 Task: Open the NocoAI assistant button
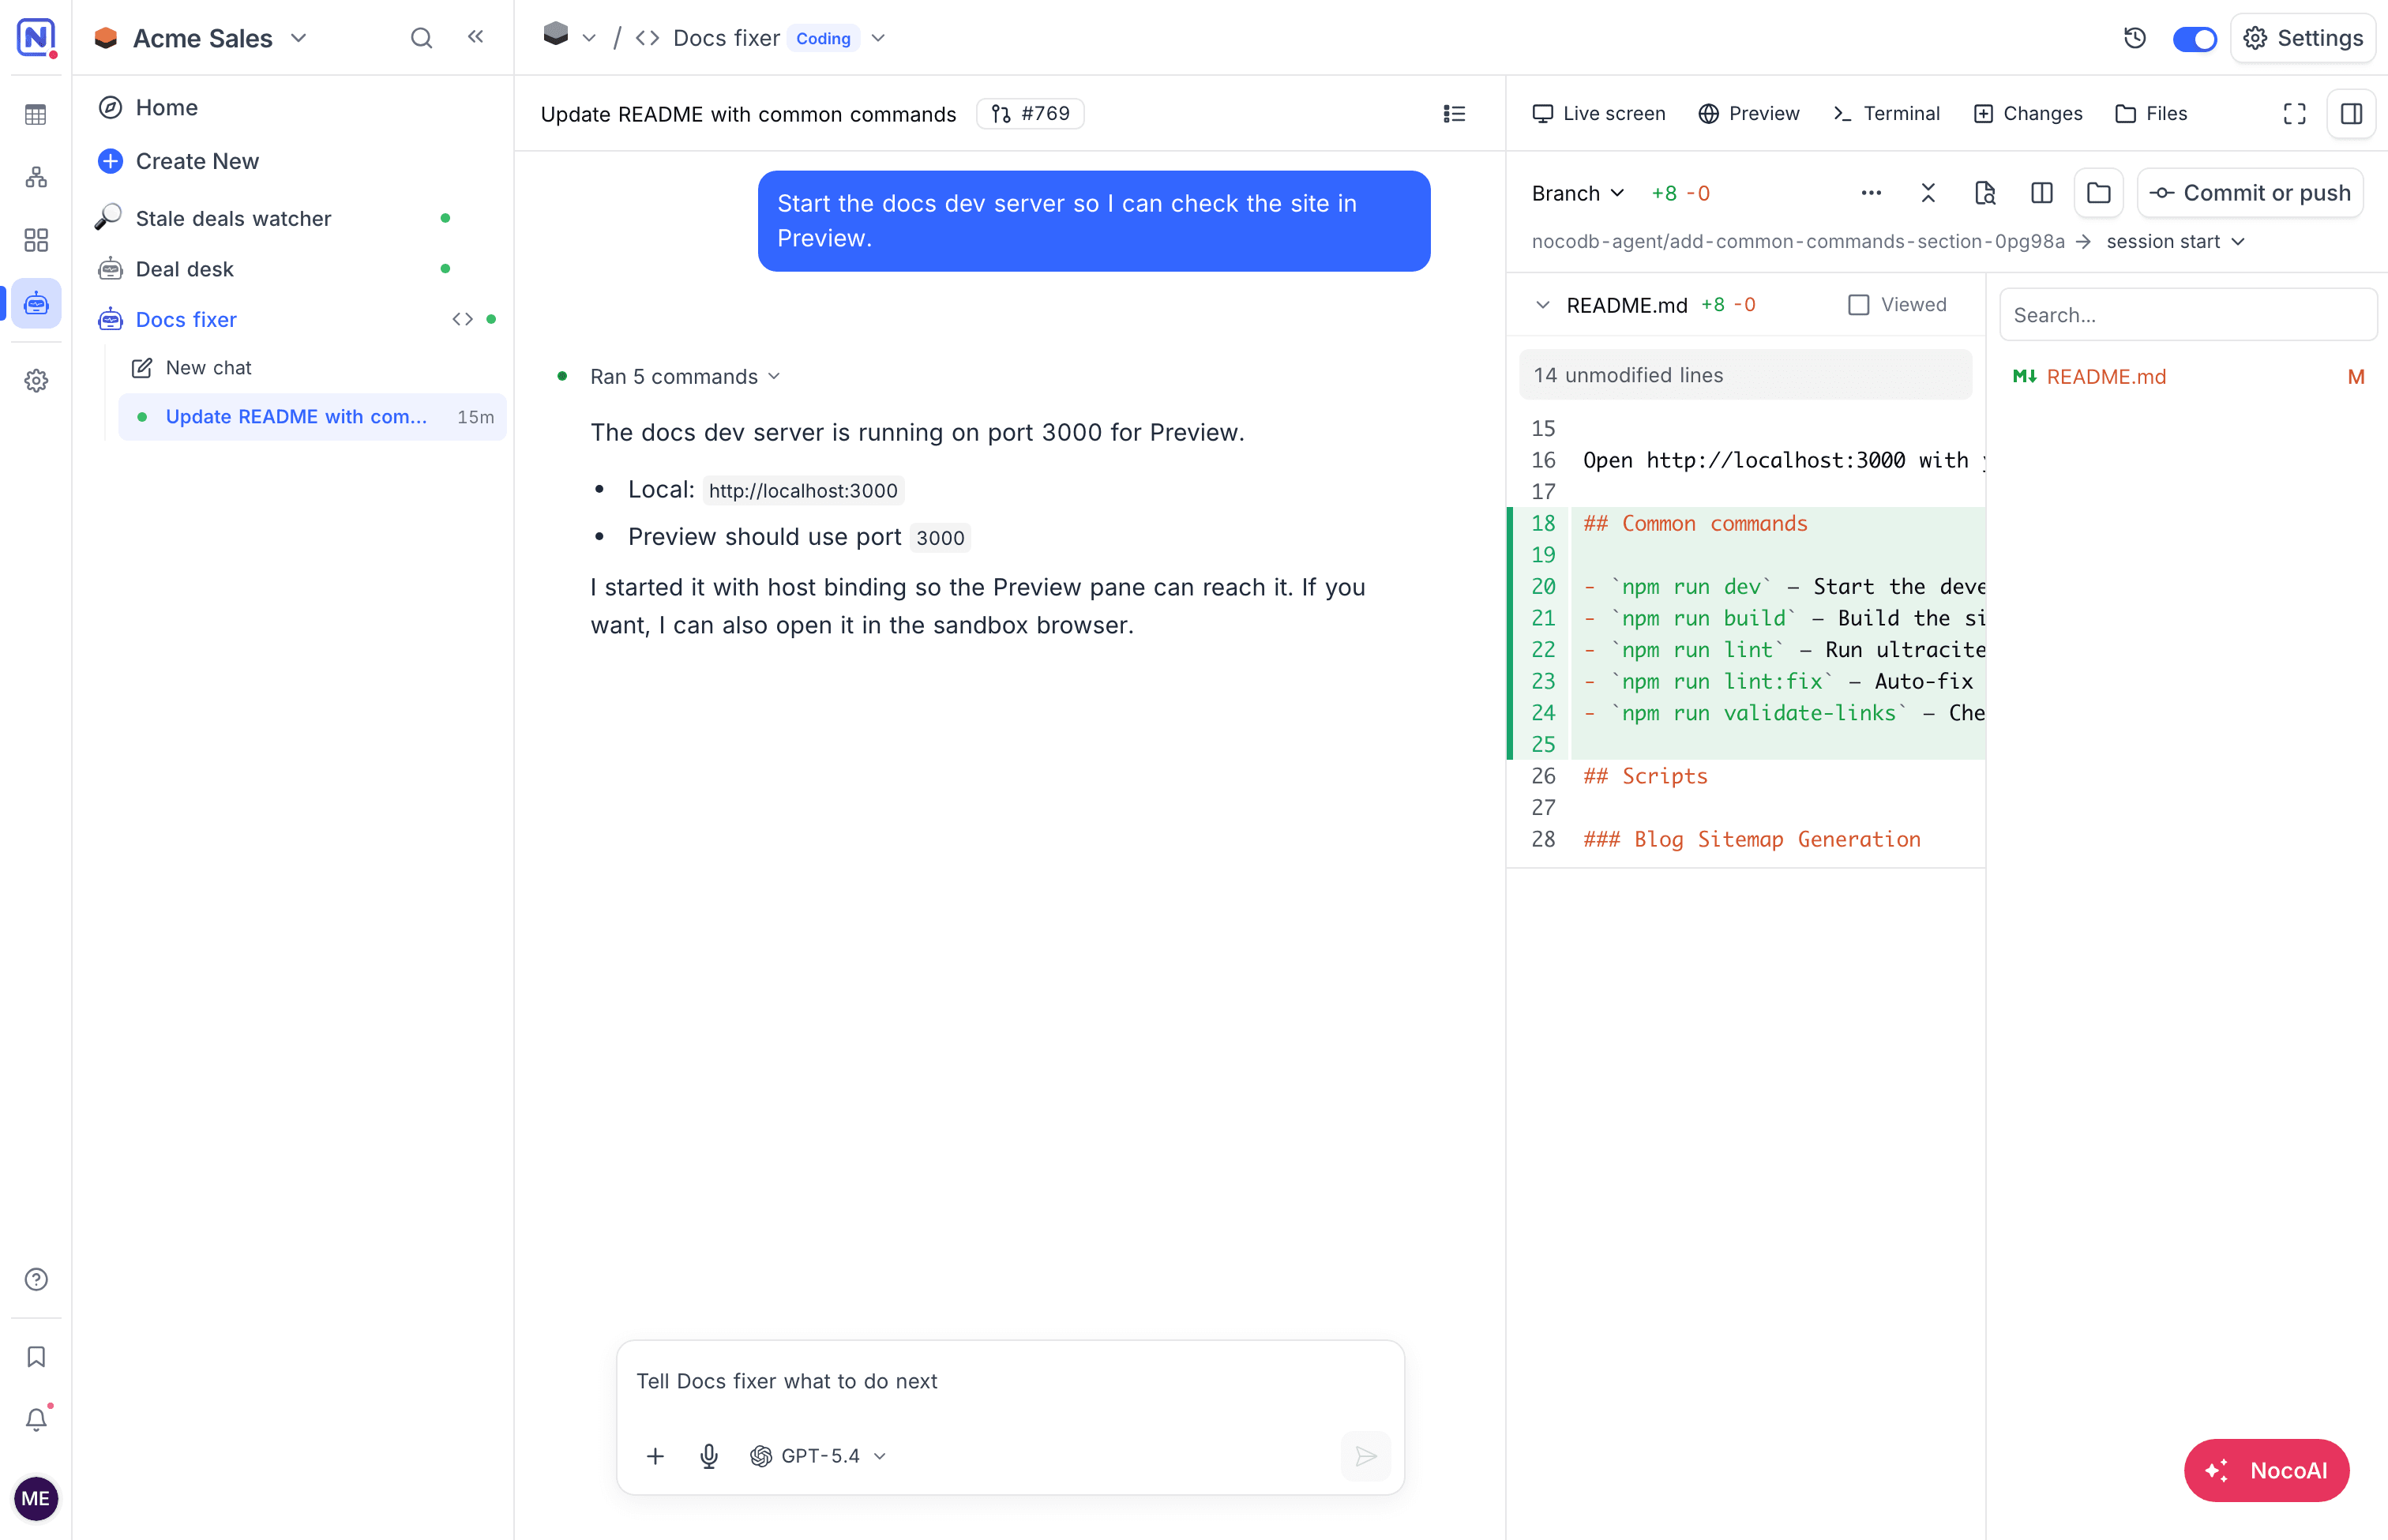[2266, 1470]
